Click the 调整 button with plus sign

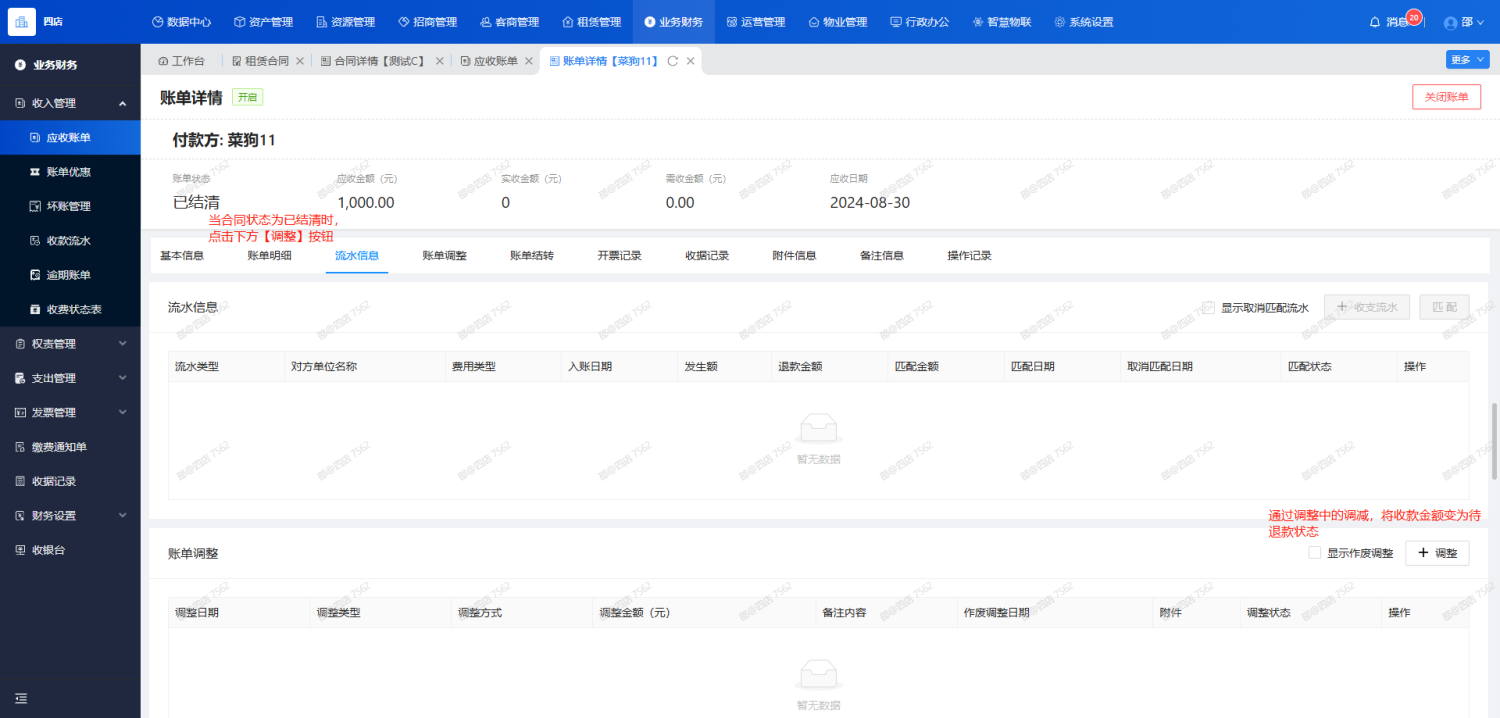pos(1437,553)
